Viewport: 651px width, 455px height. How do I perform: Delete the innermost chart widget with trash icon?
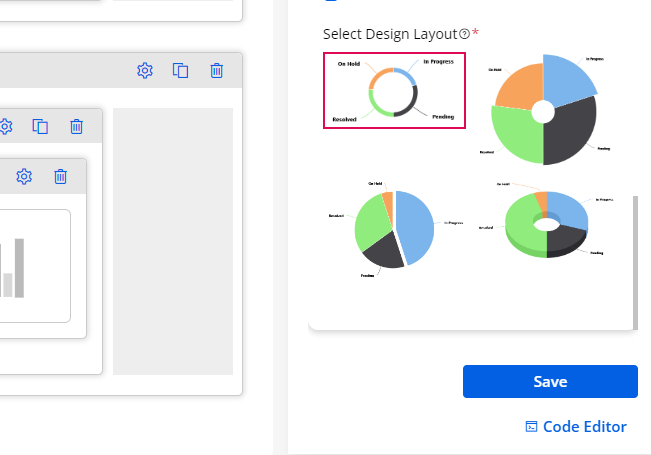pyautogui.click(x=61, y=176)
